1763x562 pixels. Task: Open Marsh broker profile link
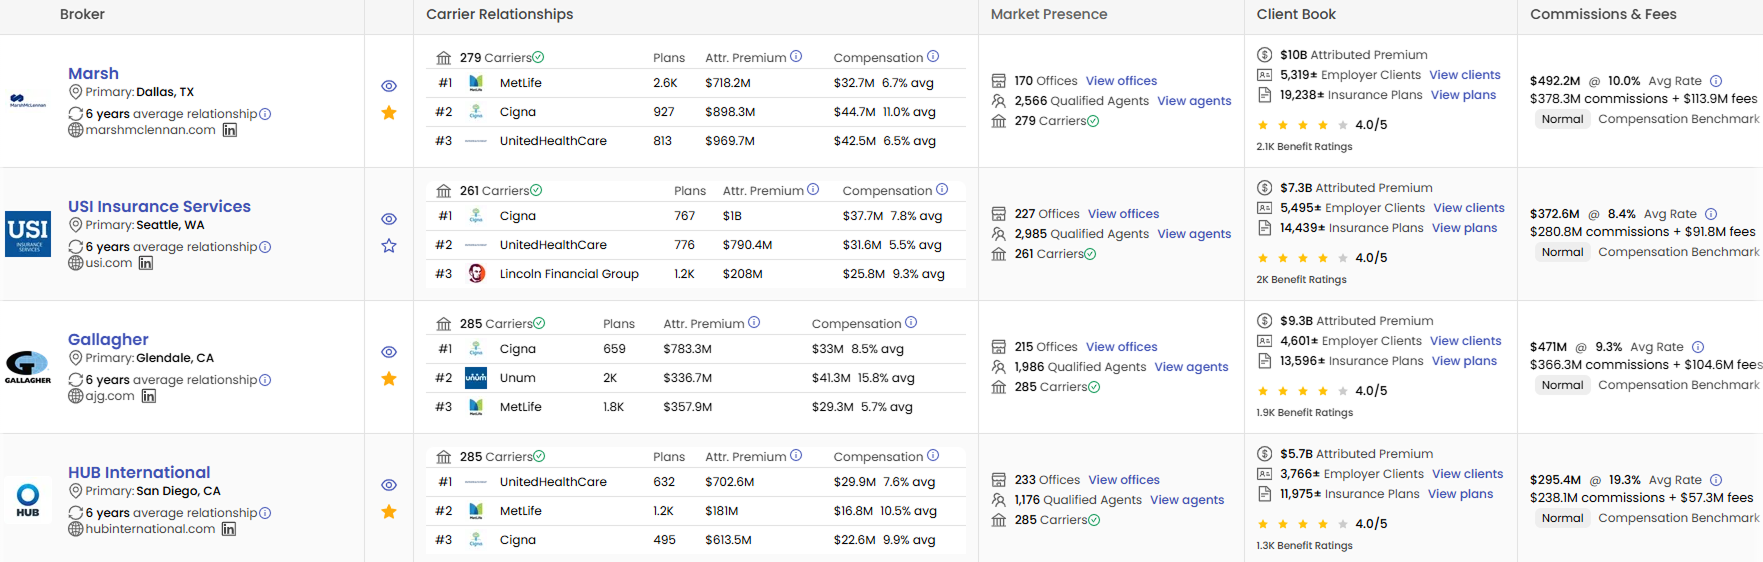(x=93, y=73)
